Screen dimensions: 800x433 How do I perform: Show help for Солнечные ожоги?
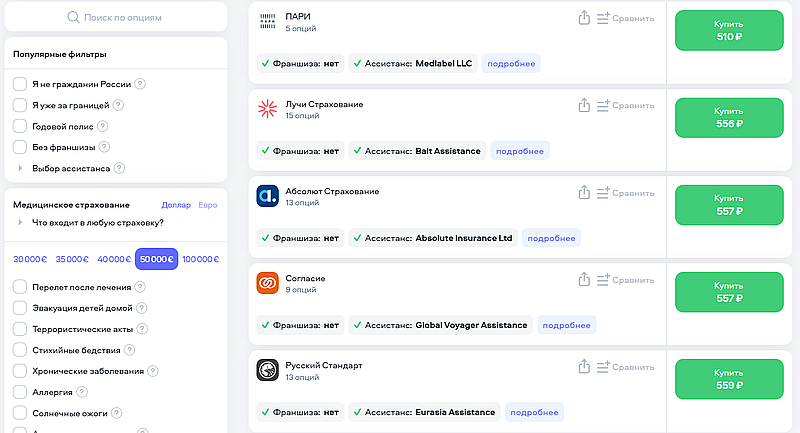click(x=116, y=413)
